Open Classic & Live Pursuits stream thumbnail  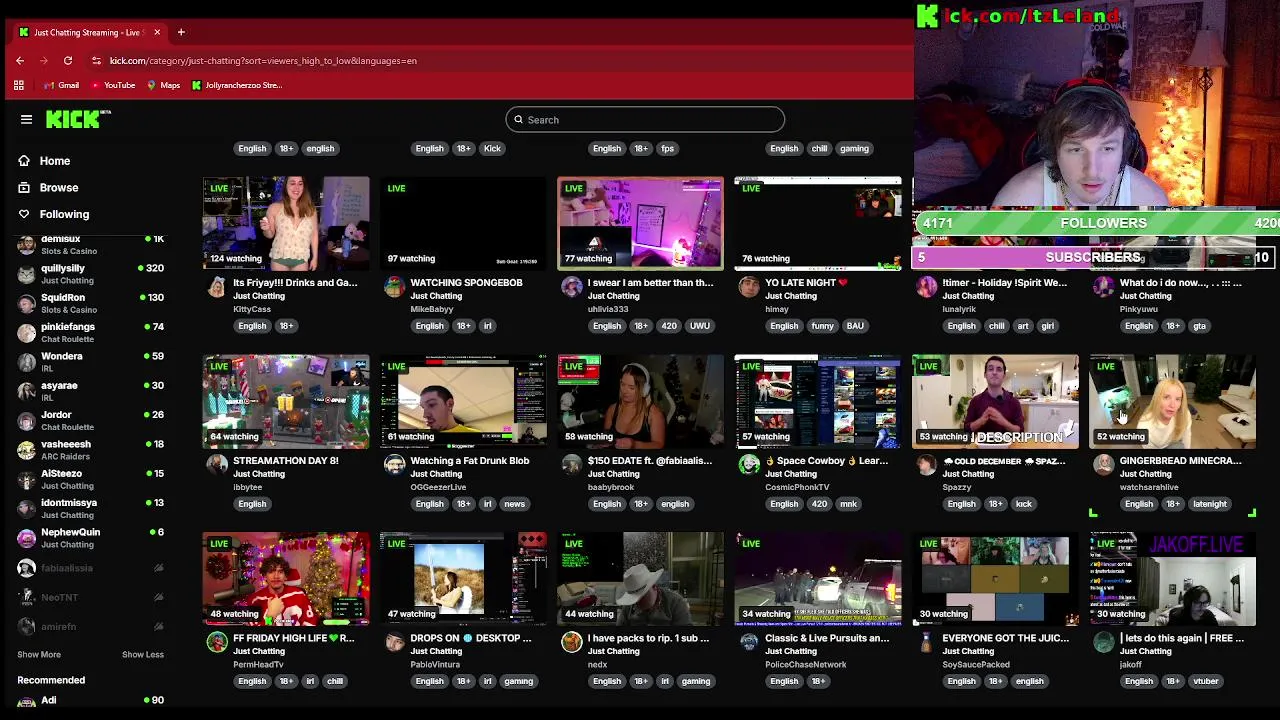point(818,579)
